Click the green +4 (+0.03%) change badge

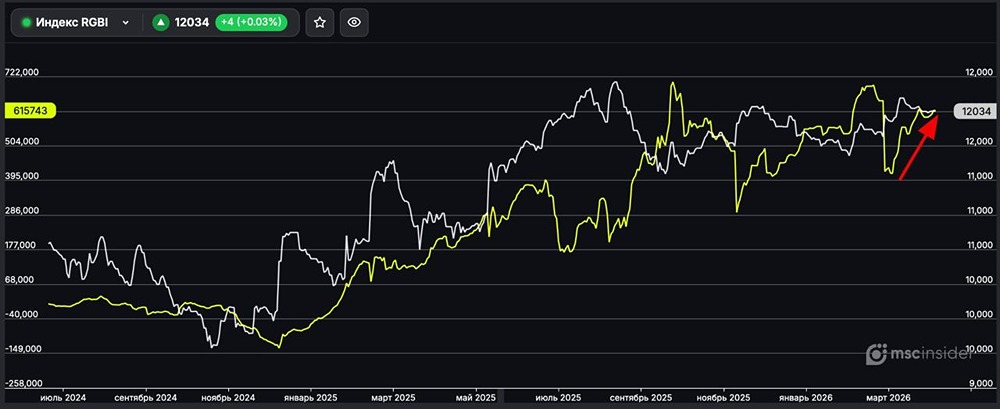click(x=251, y=22)
